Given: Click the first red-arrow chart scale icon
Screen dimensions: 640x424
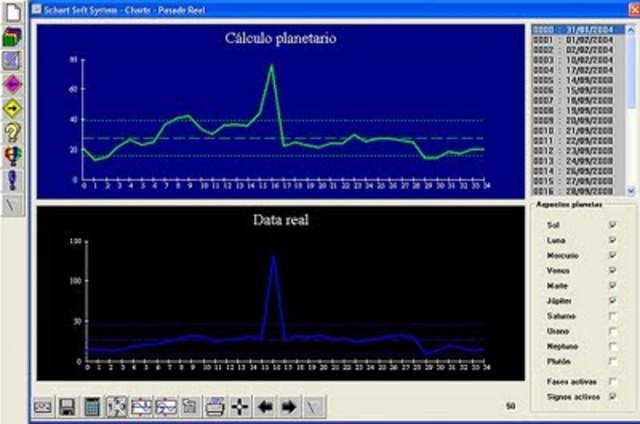Looking at the screenshot, I should pos(141,406).
